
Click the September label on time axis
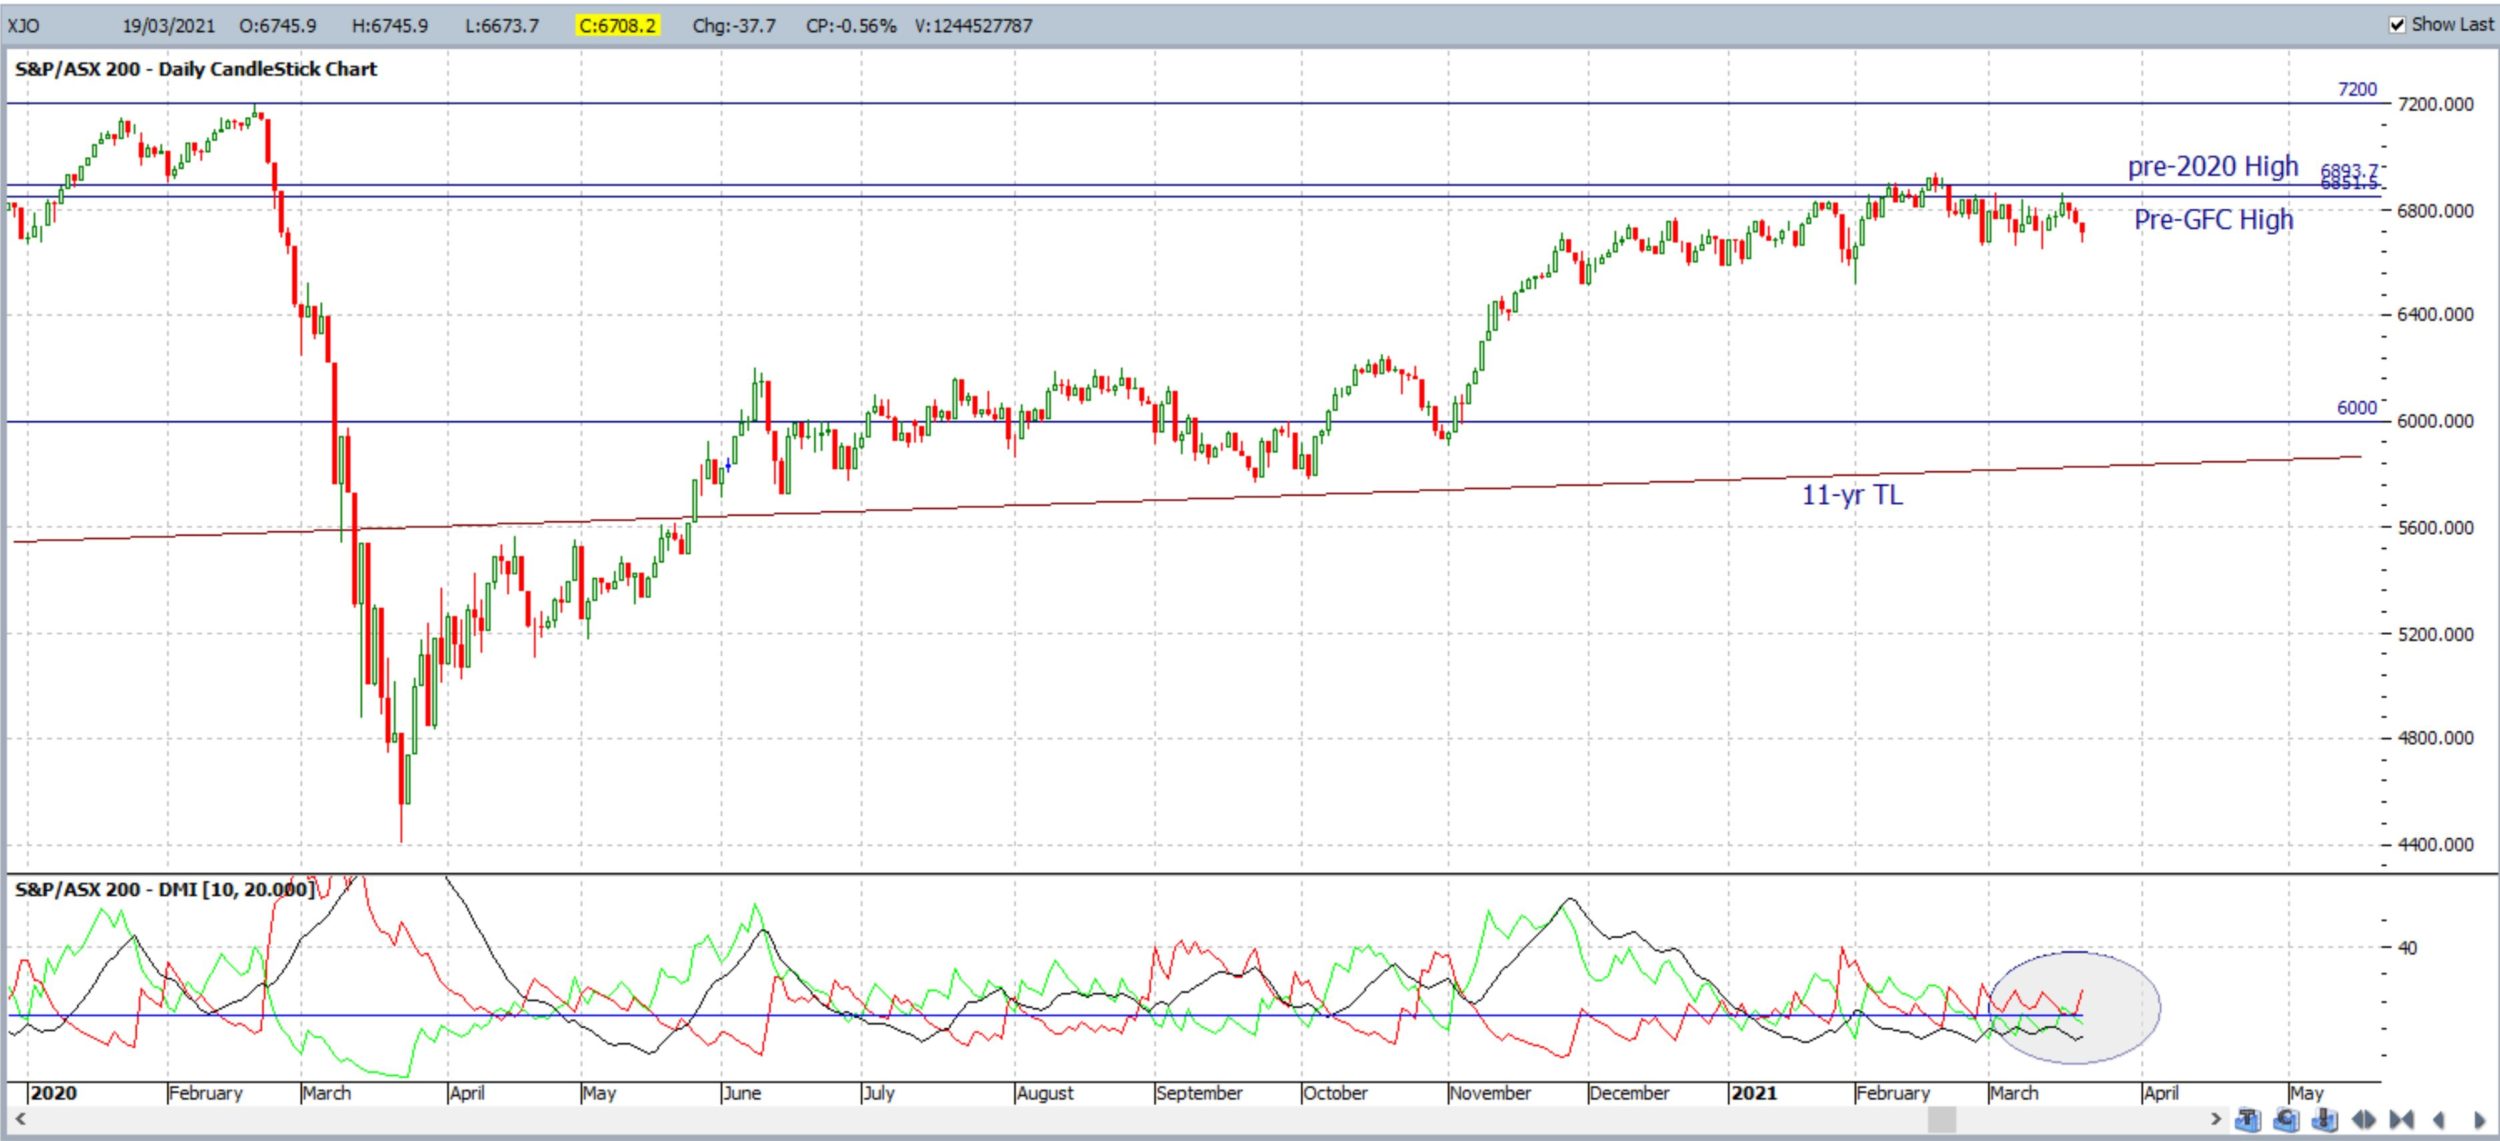click(x=1199, y=1093)
